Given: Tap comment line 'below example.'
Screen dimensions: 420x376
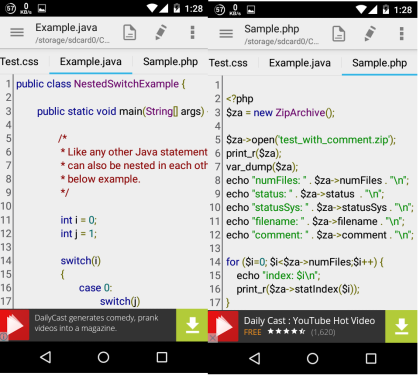Looking at the screenshot, I should [100, 179].
